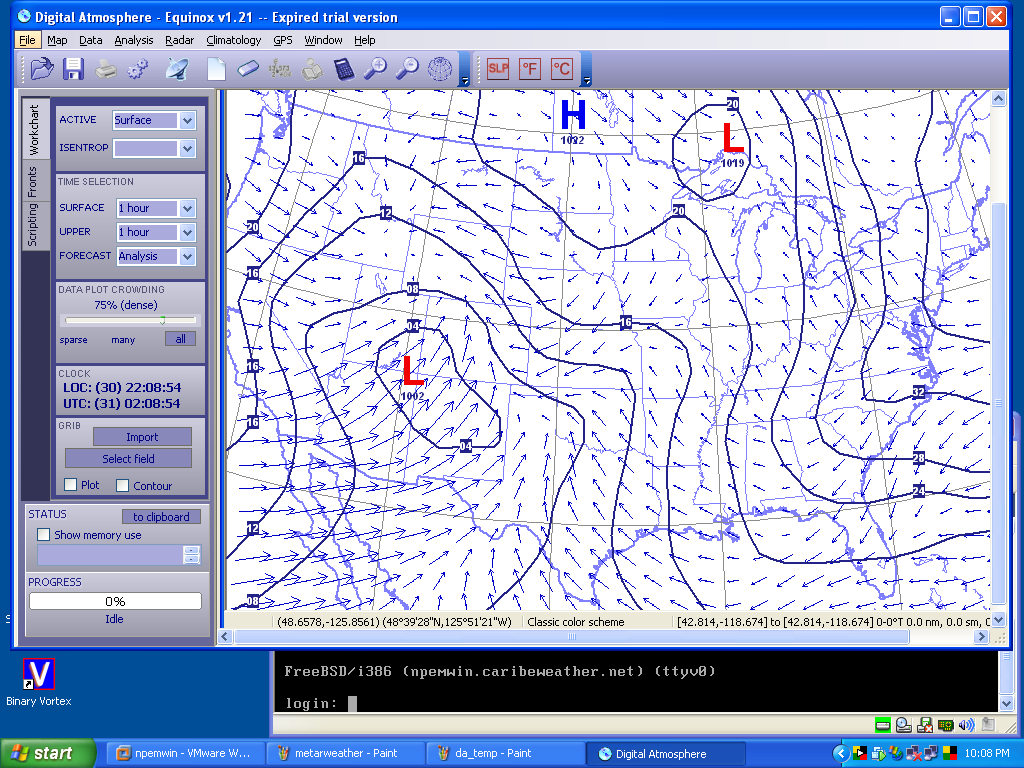Image resolution: width=1024 pixels, height=768 pixels.
Task: Click VMware floppy drive status icon
Action: click(925, 725)
